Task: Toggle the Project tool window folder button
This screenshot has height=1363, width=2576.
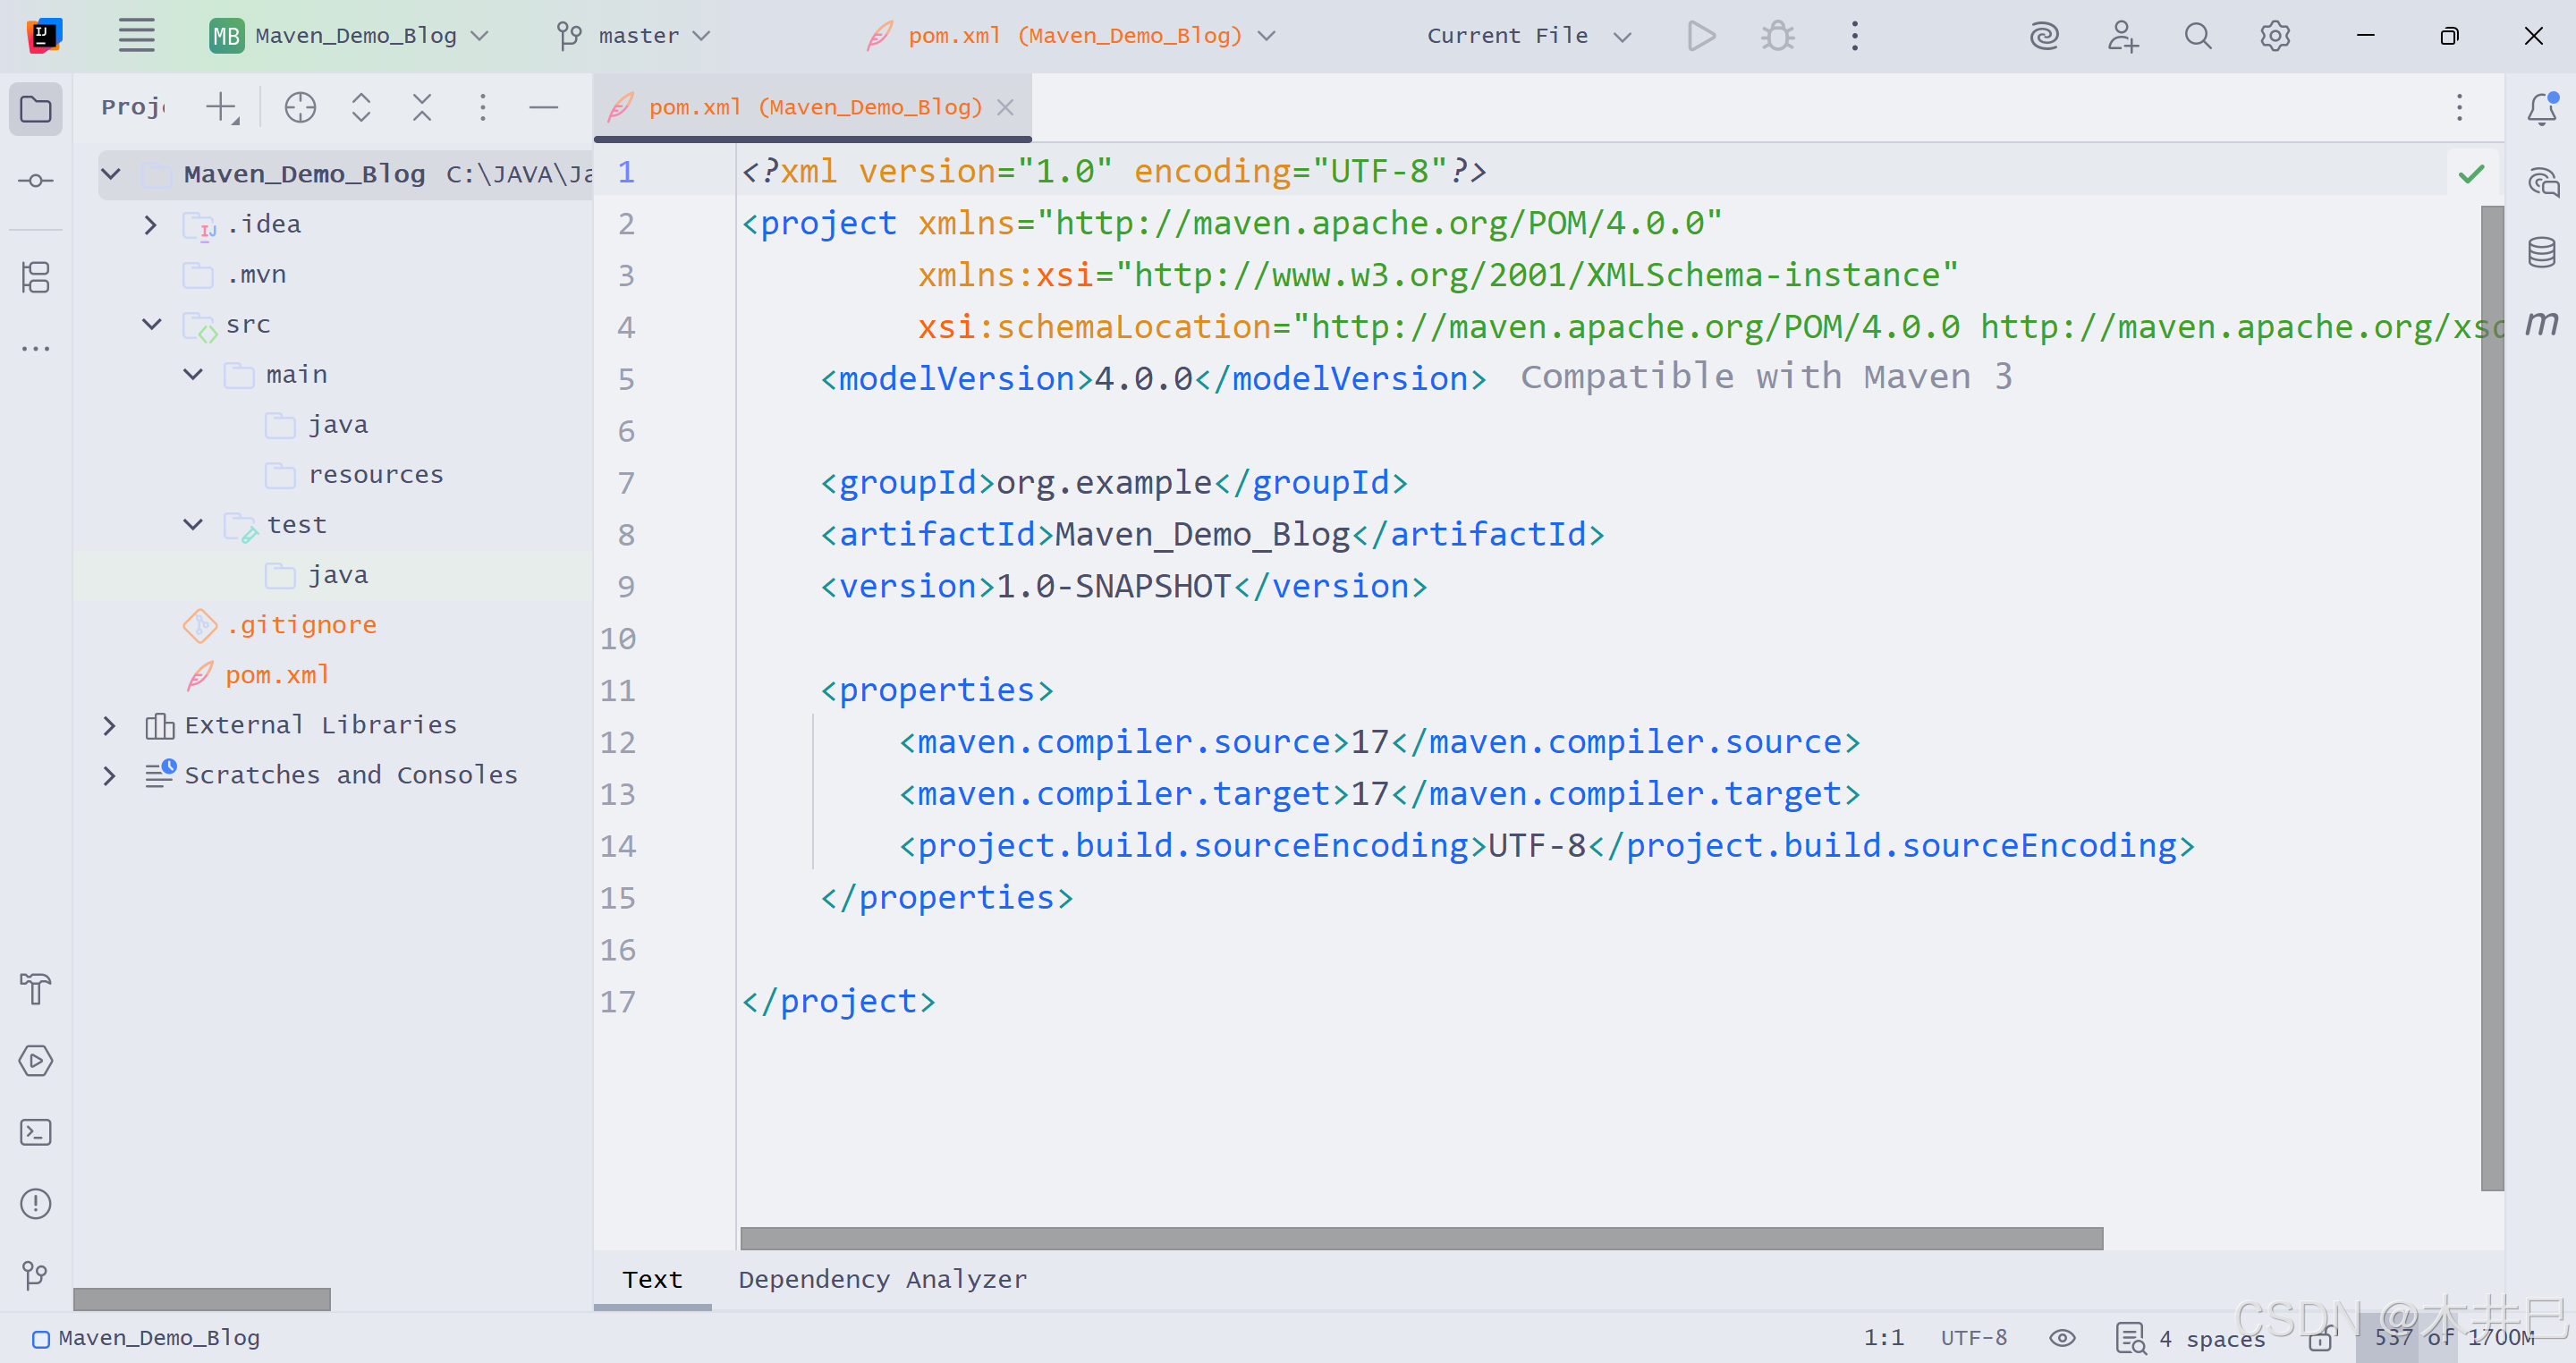Action: [36, 108]
